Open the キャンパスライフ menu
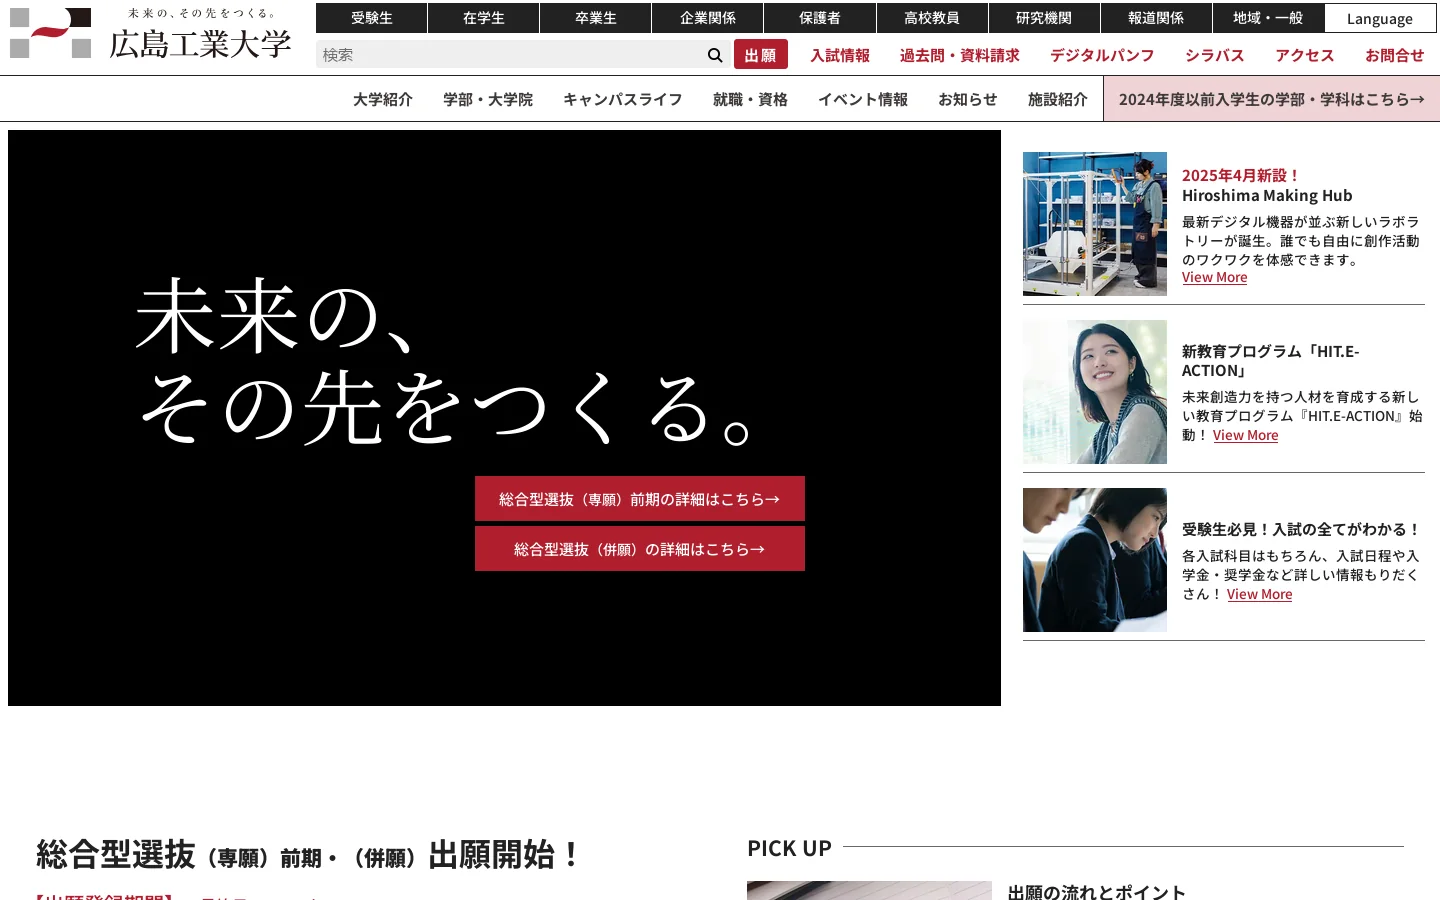This screenshot has width=1440, height=900. point(623,99)
